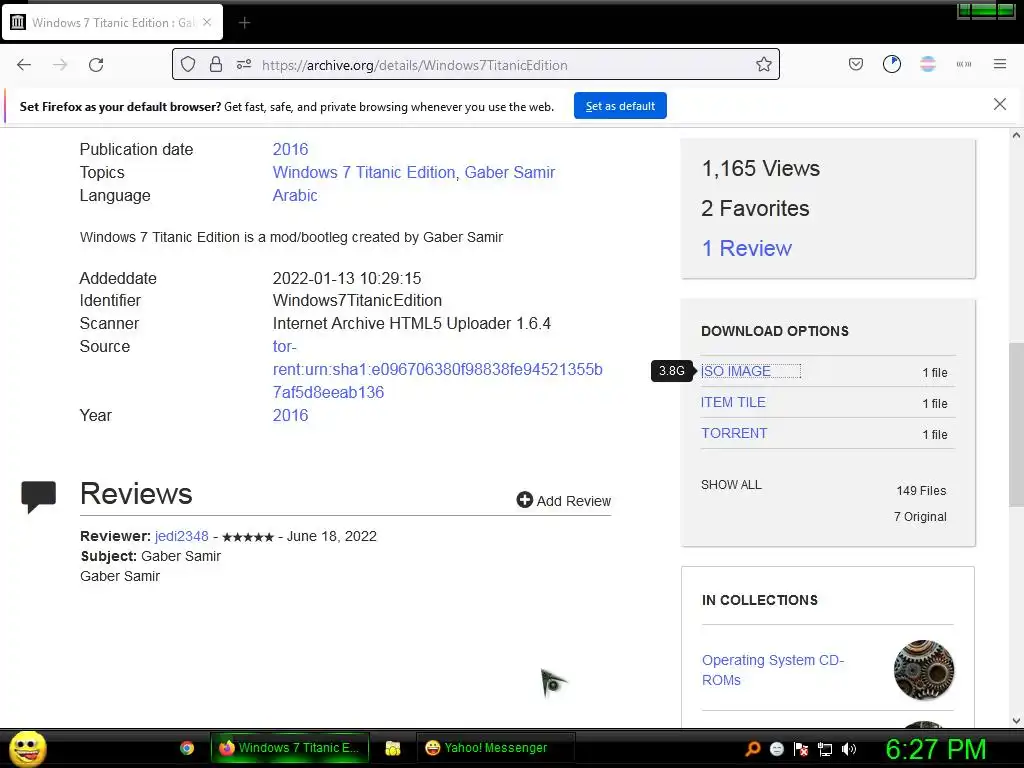Launch Chrome from the taskbar
The width and height of the screenshot is (1024, 768).
tap(187, 748)
